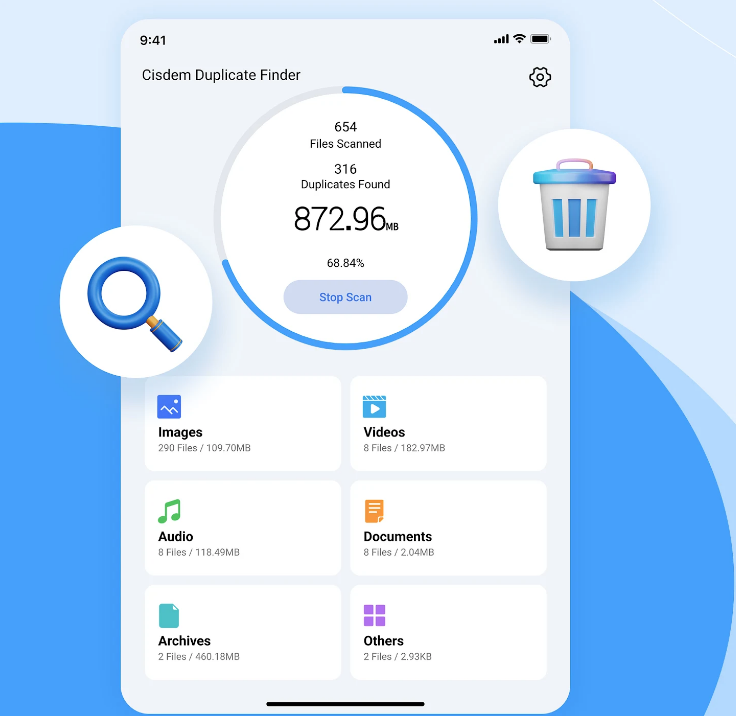The height and width of the screenshot is (716, 736).
Task: Tap the home indicator bar
Action: (345, 704)
